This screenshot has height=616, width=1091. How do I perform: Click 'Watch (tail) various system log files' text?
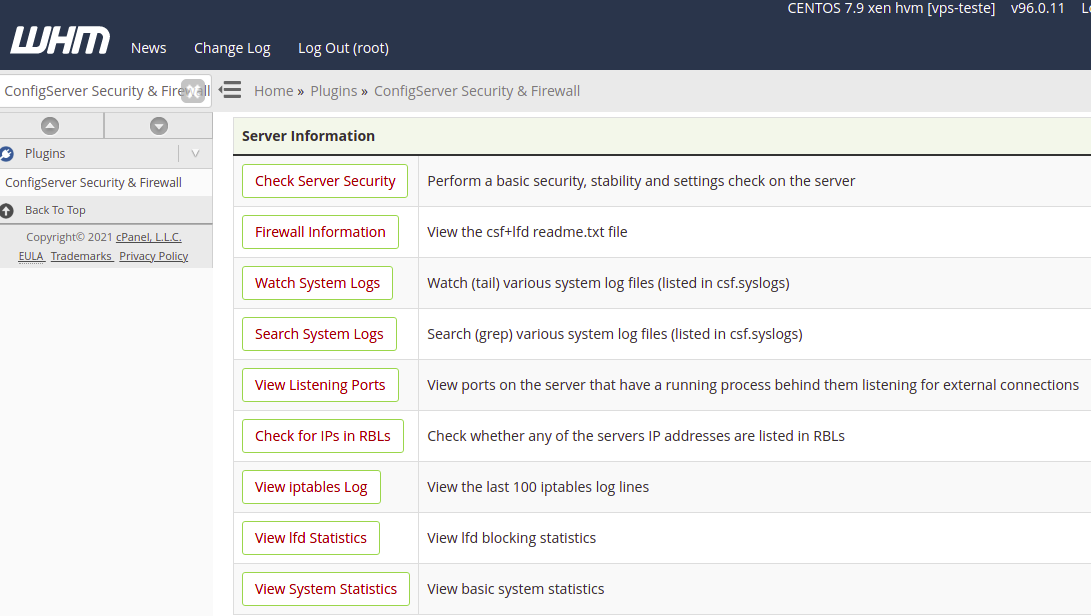pos(608,283)
